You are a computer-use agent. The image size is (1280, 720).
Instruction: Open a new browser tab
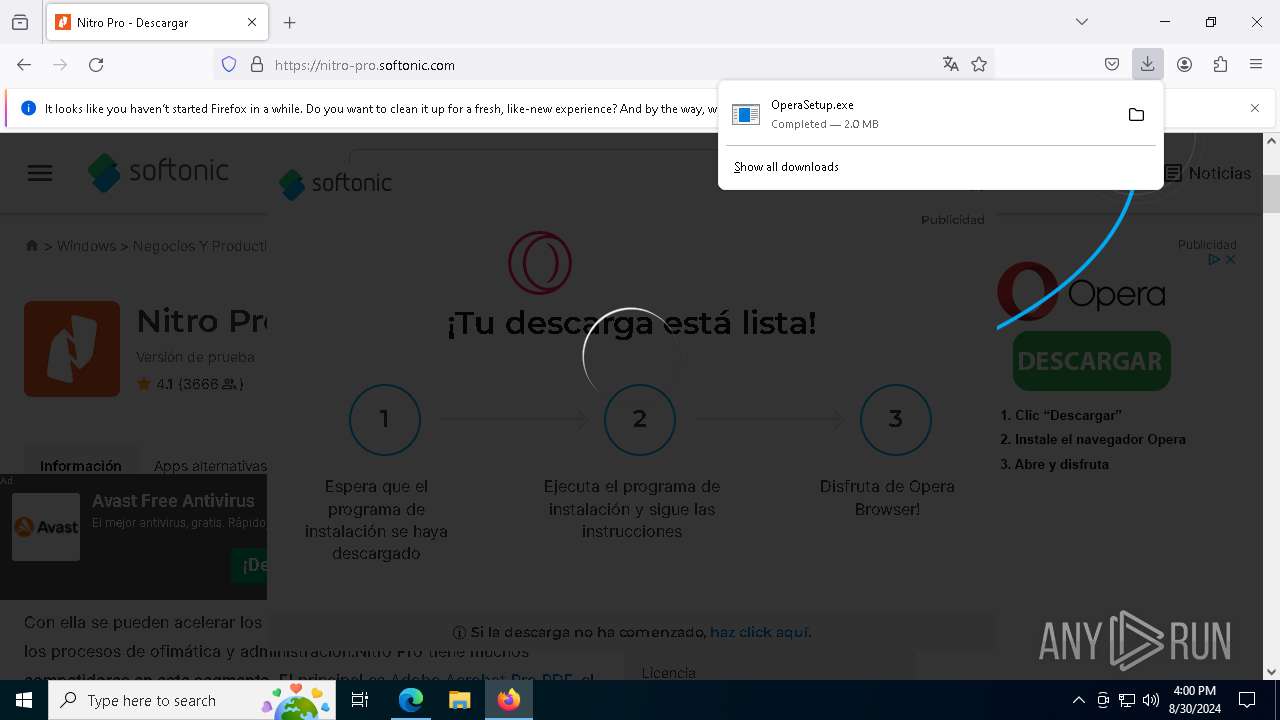(289, 22)
